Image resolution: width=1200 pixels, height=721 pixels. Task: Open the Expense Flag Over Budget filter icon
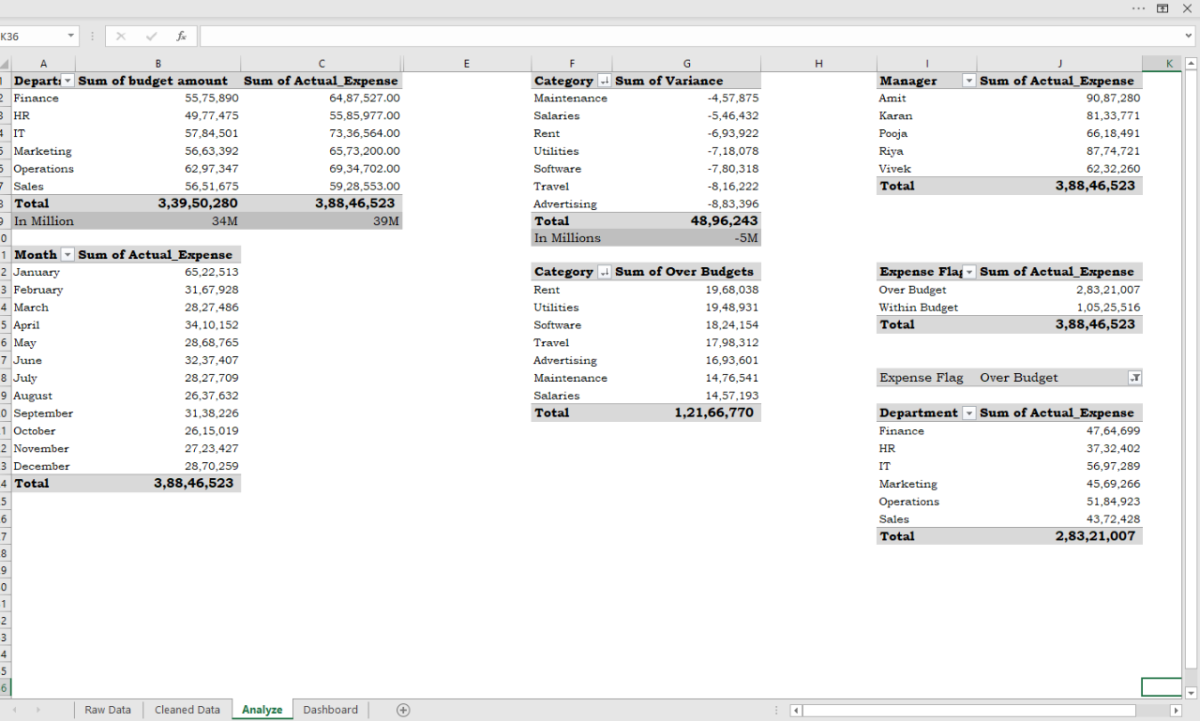coord(1134,378)
